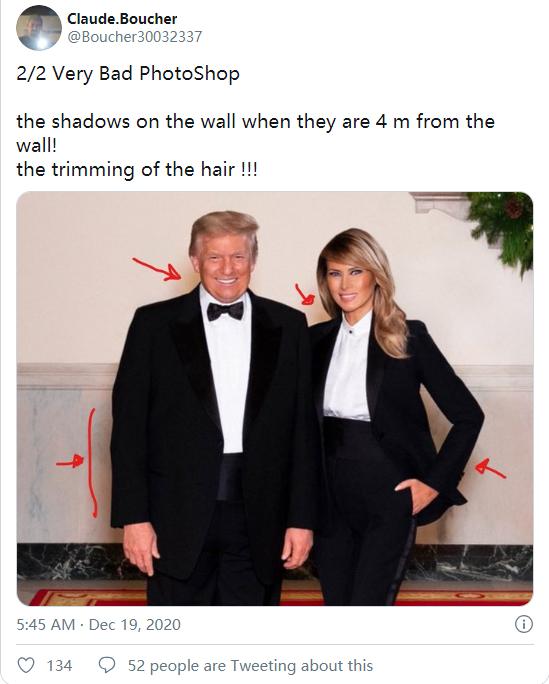Screen dimensions: 549x684
Task: Click the "shadows on the wall" tweet sentence
Action: (256, 133)
